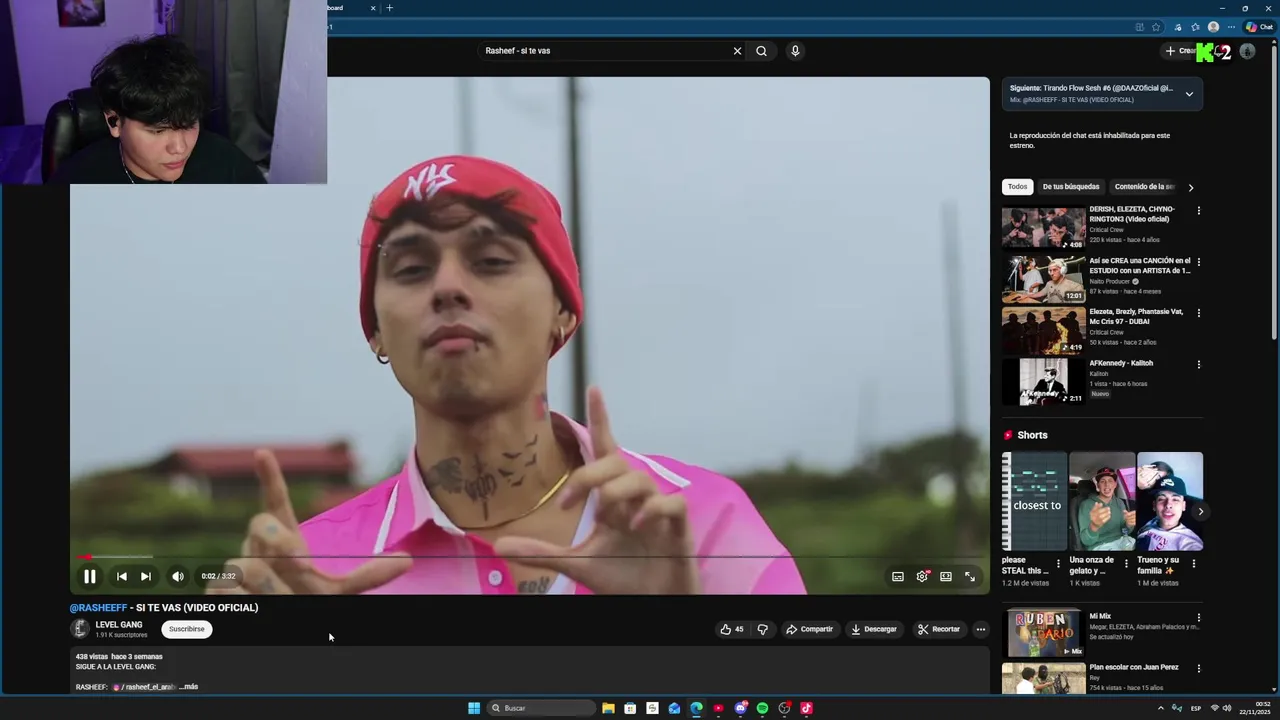
Task: Enter full screen mode on player
Action: [x=970, y=576]
